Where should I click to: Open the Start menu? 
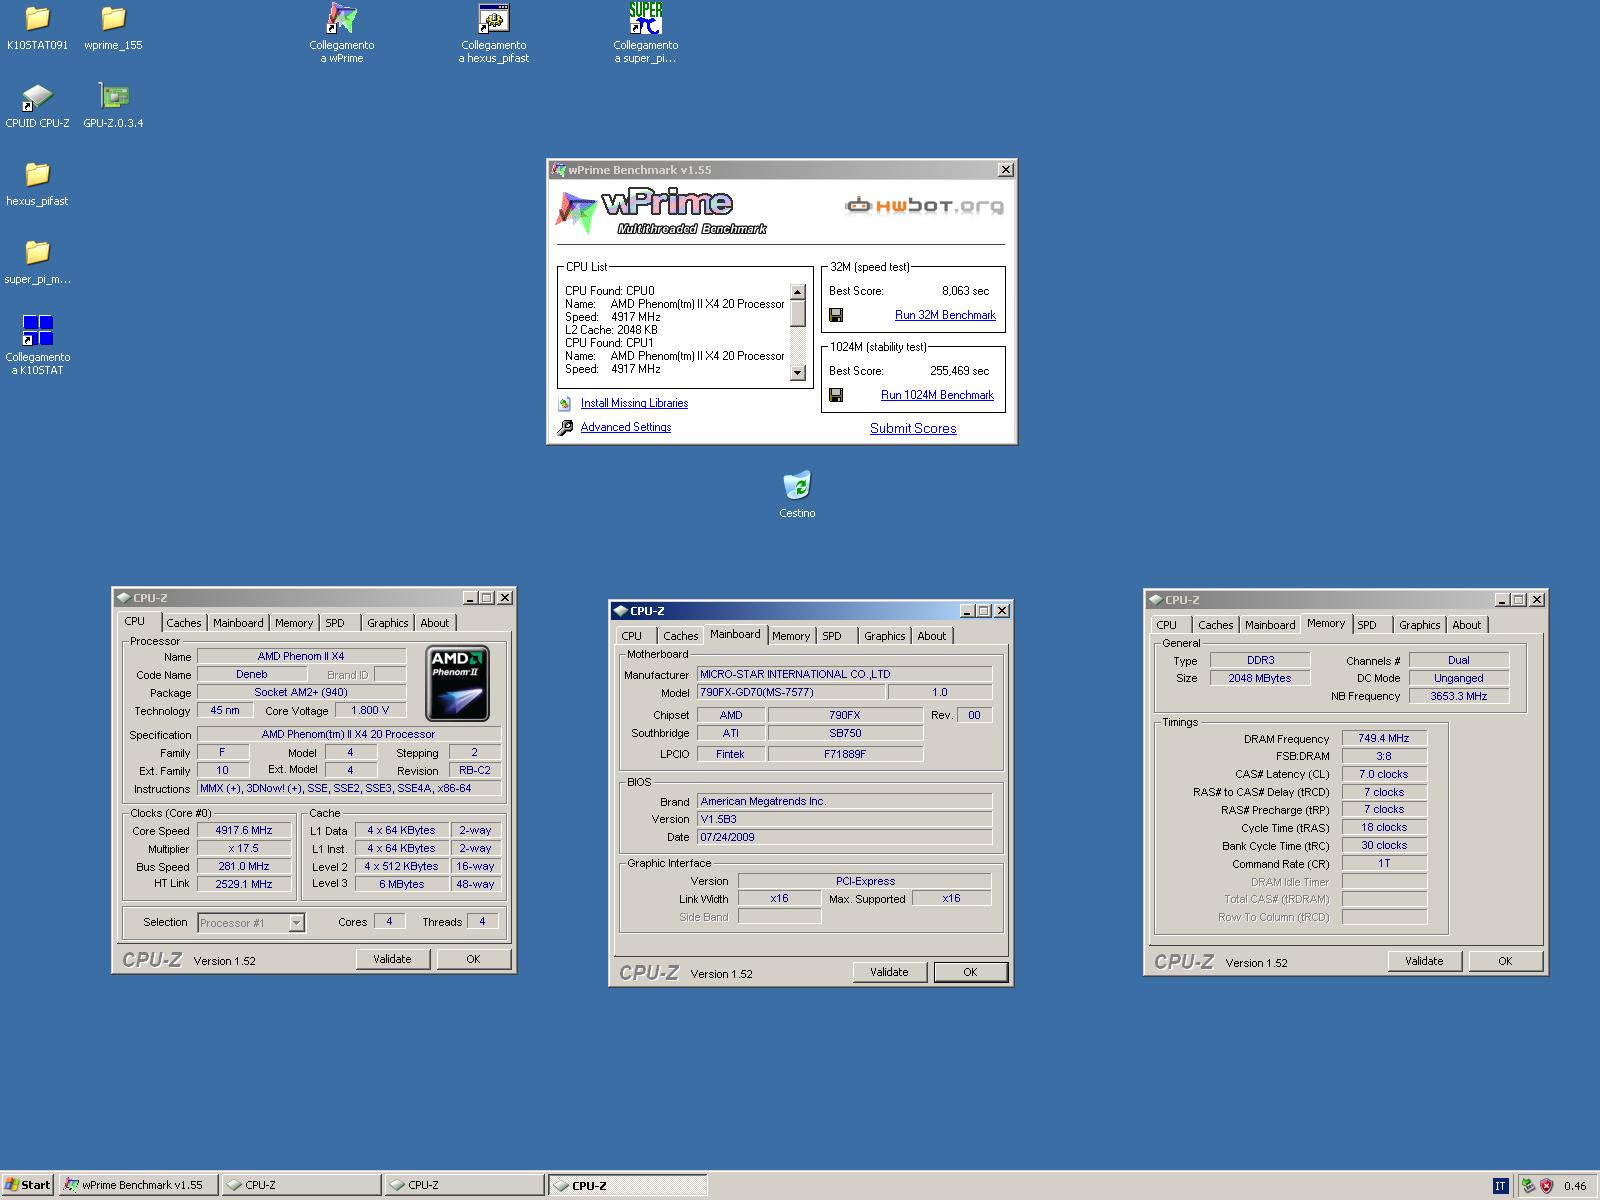point(28,1186)
